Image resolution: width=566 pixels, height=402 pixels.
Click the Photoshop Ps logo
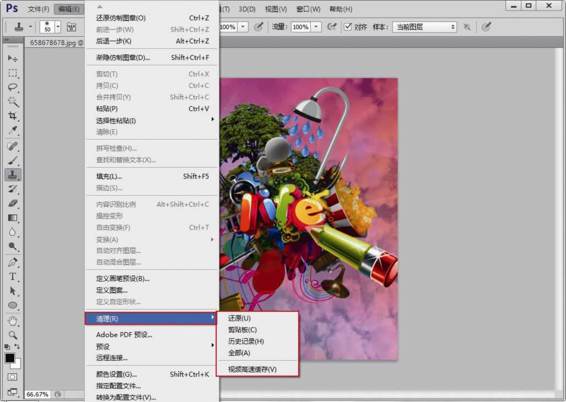coord(12,8)
